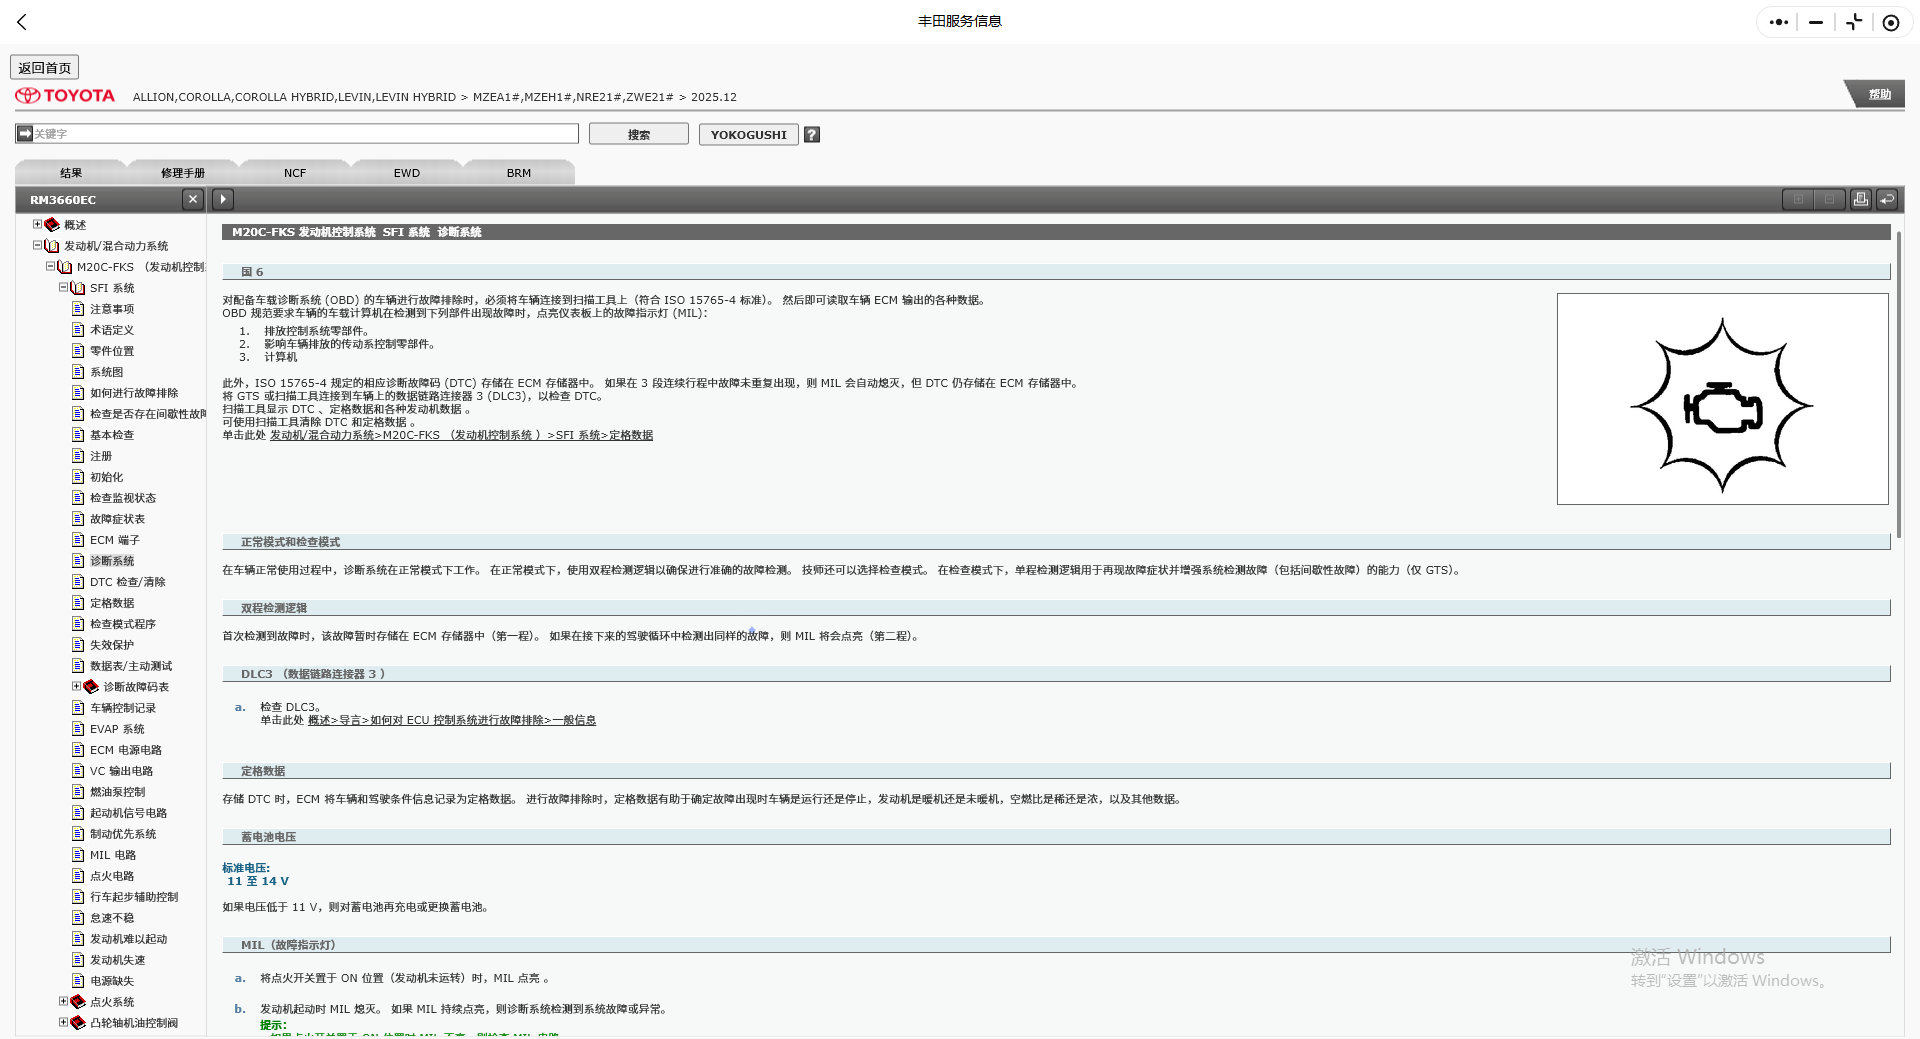
Task: Follow the SFI 系统>定格数据 link
Action: pos(461,435)
